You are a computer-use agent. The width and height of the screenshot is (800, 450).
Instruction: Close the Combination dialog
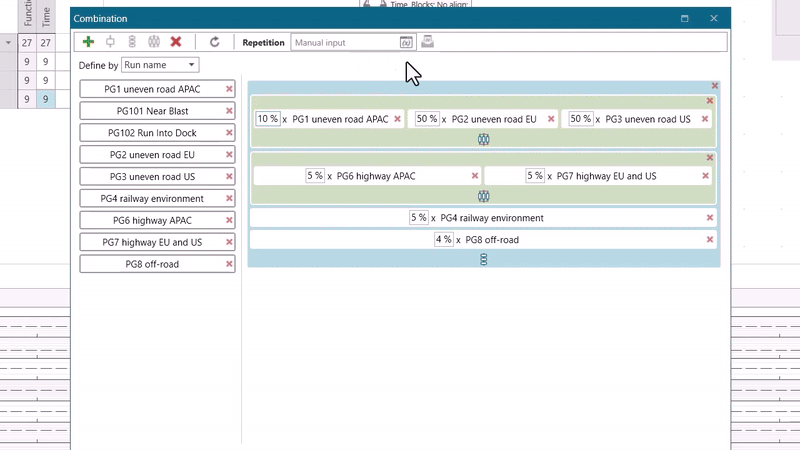coord(714,18)
